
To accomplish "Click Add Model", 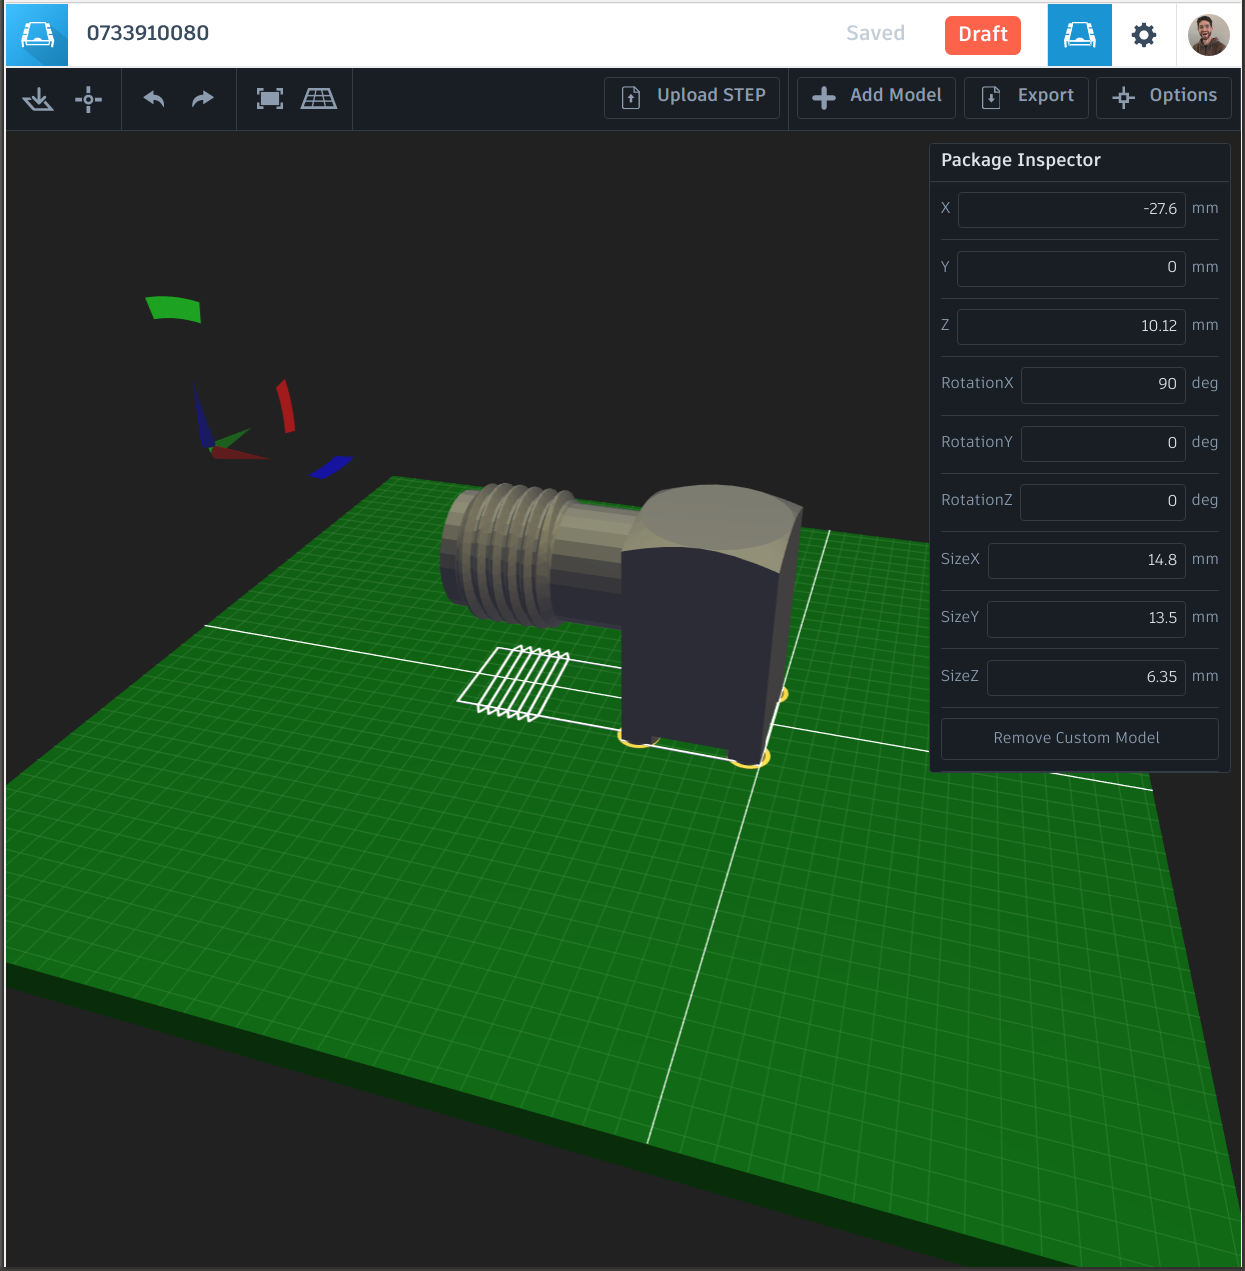I will (x=875, y=96).
